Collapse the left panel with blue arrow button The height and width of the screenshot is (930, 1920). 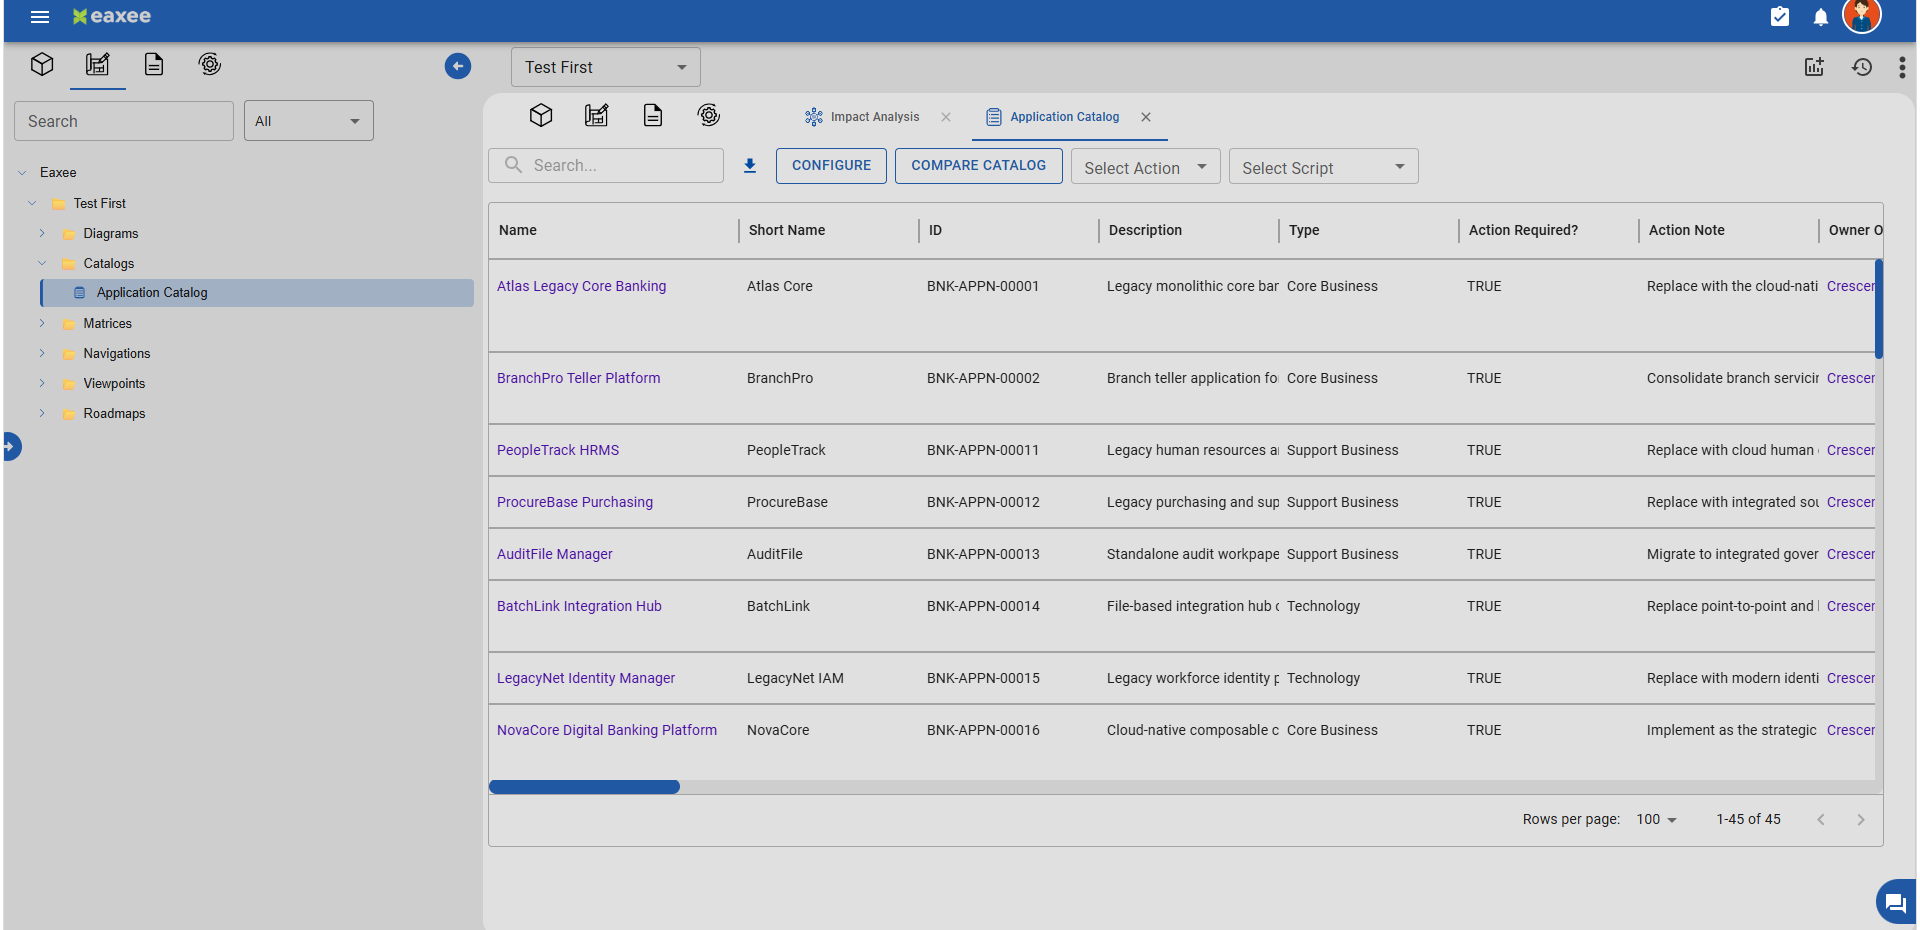point(458,66)
